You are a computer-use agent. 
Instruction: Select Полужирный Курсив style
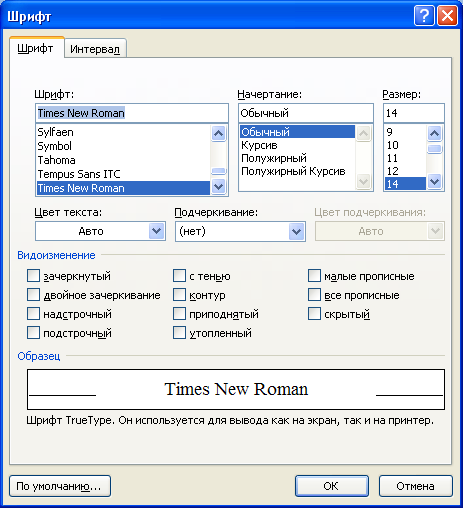click(297, 171)
